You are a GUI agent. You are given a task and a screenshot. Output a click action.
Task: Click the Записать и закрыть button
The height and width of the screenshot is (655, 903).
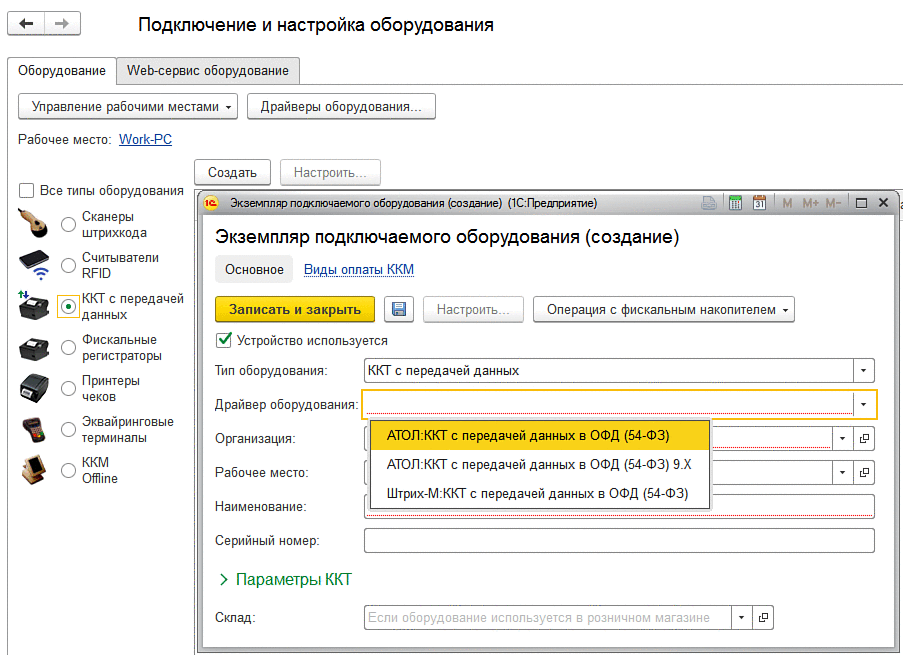(295, 309)
